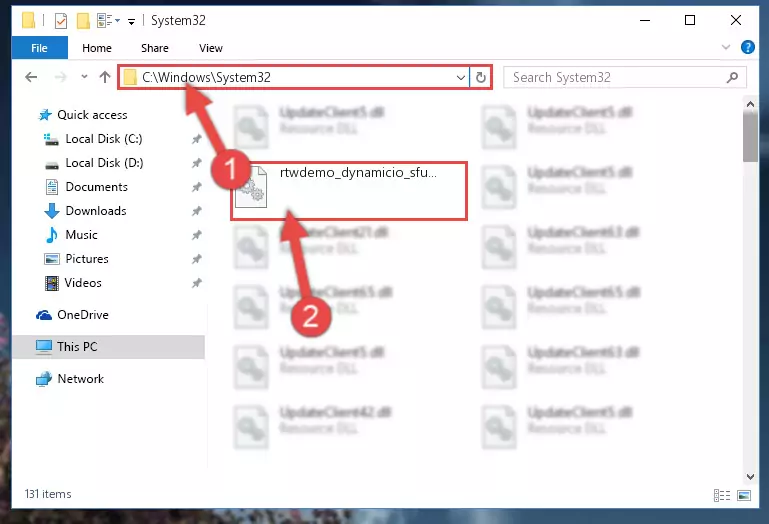The width and height of the screenshot is (769, 524).
Task: Click the Back navigation arrow
Action: coord(31,77)
